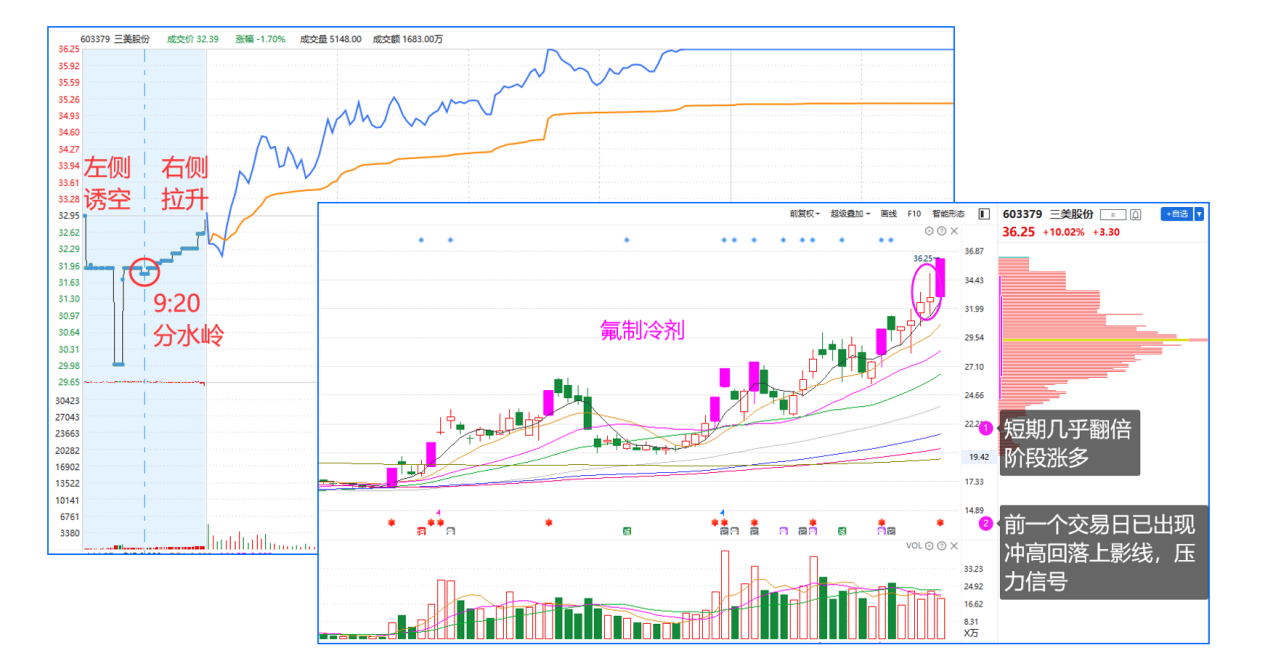Screen dimensions: 1265x661
Task: Click the pink annotation marker numbered 1
Action: [x=985, y=428]
